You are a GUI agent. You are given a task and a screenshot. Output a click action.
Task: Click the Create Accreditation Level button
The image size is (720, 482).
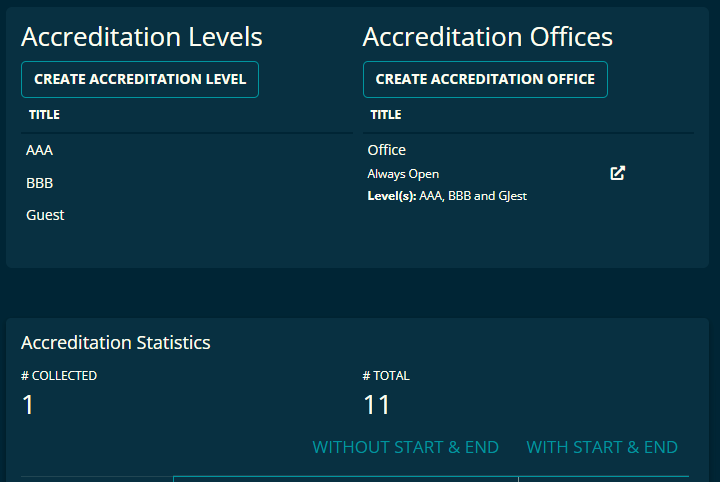click(x=140, y=79)
